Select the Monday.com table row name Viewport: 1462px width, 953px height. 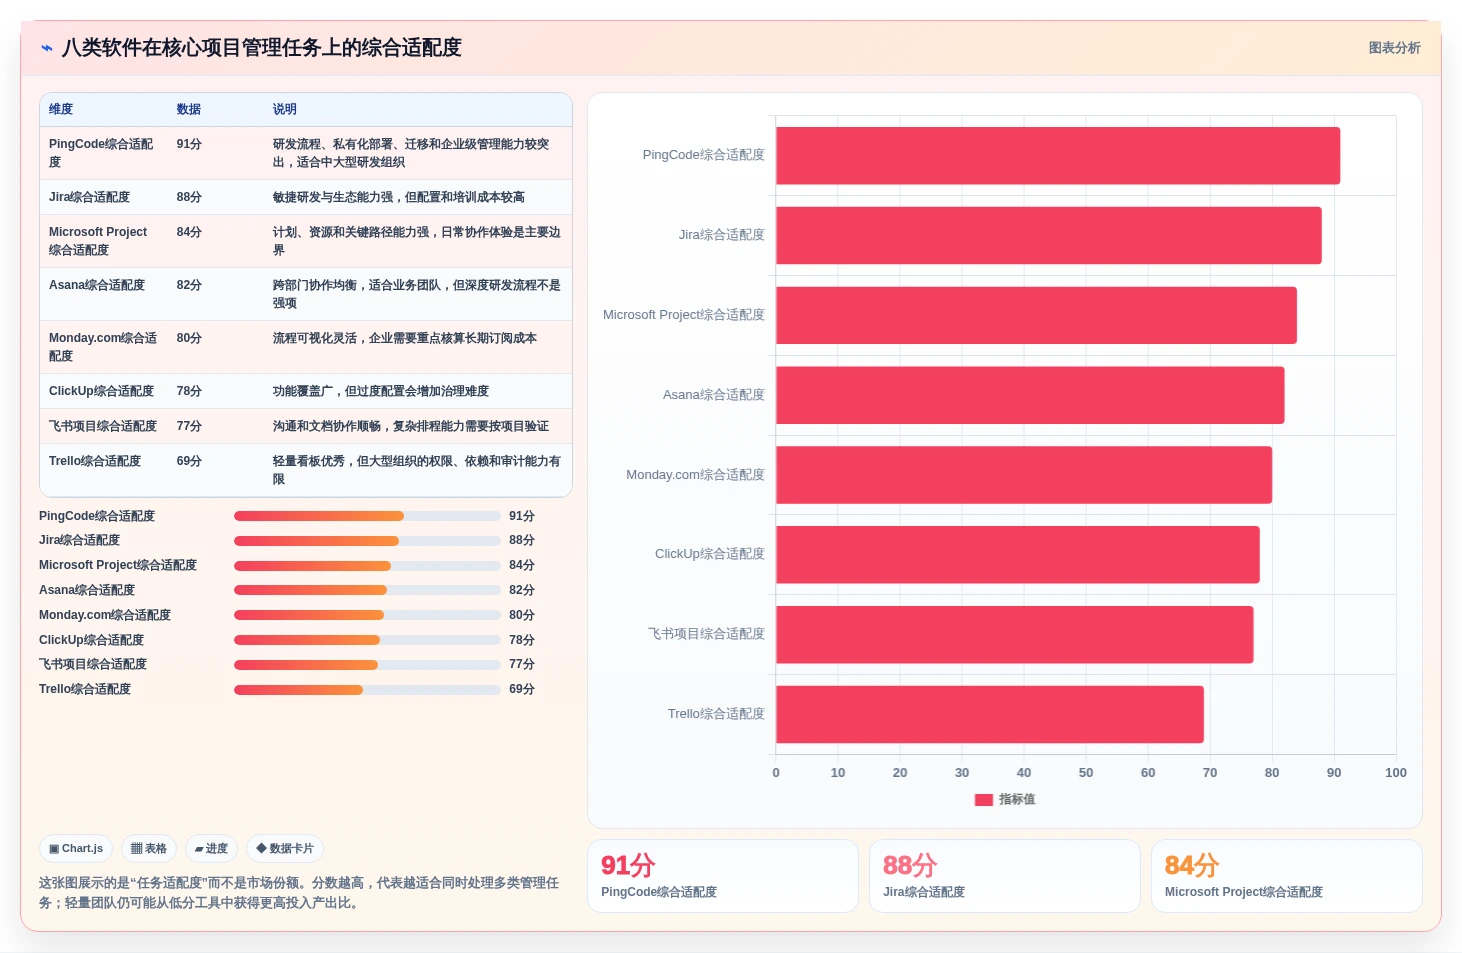click(103, 347)
